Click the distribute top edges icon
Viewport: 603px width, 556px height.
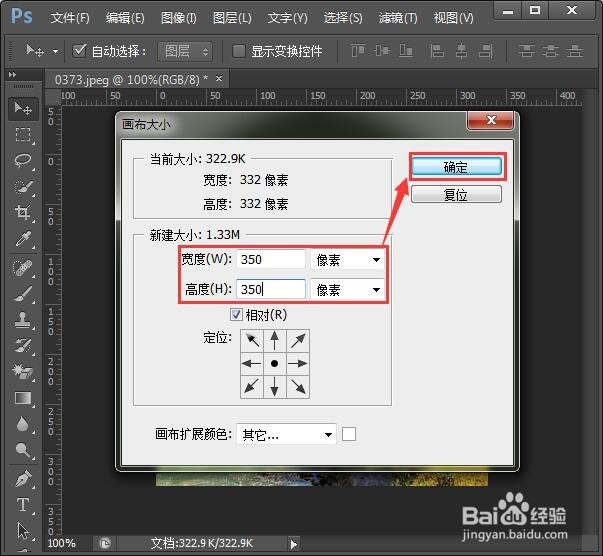[526, 50]
